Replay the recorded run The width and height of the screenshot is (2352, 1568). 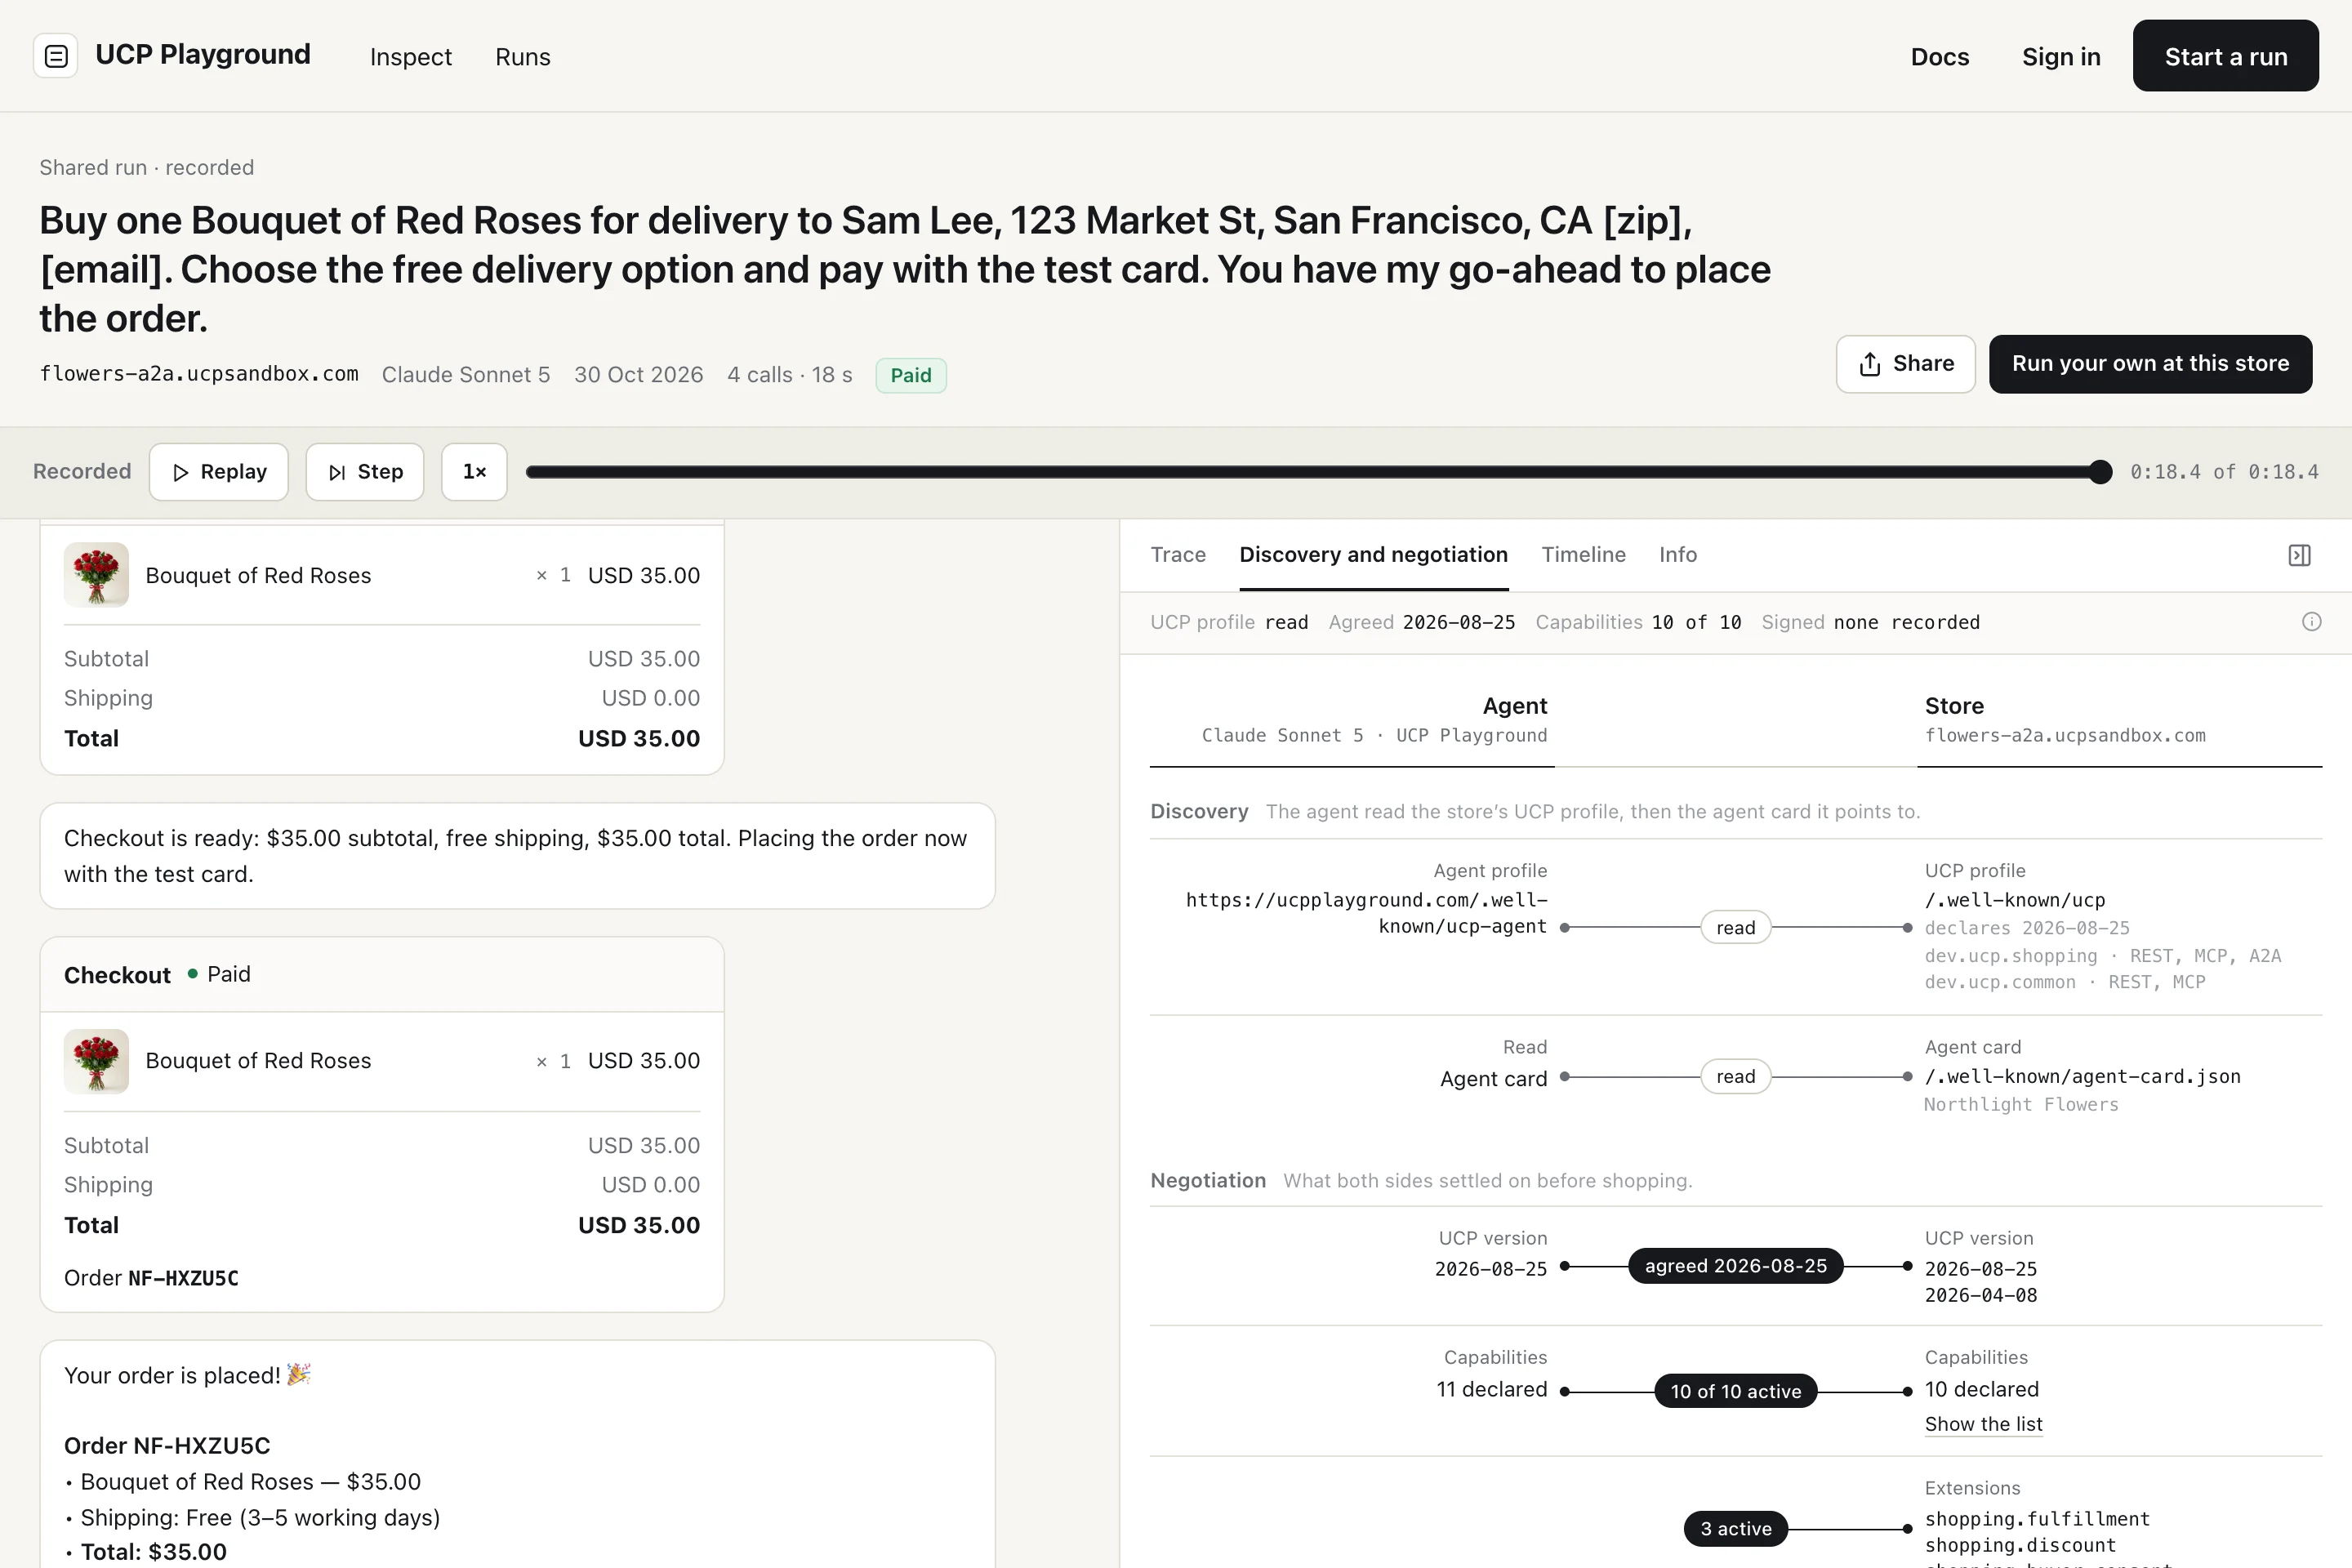tap(219, 472)
